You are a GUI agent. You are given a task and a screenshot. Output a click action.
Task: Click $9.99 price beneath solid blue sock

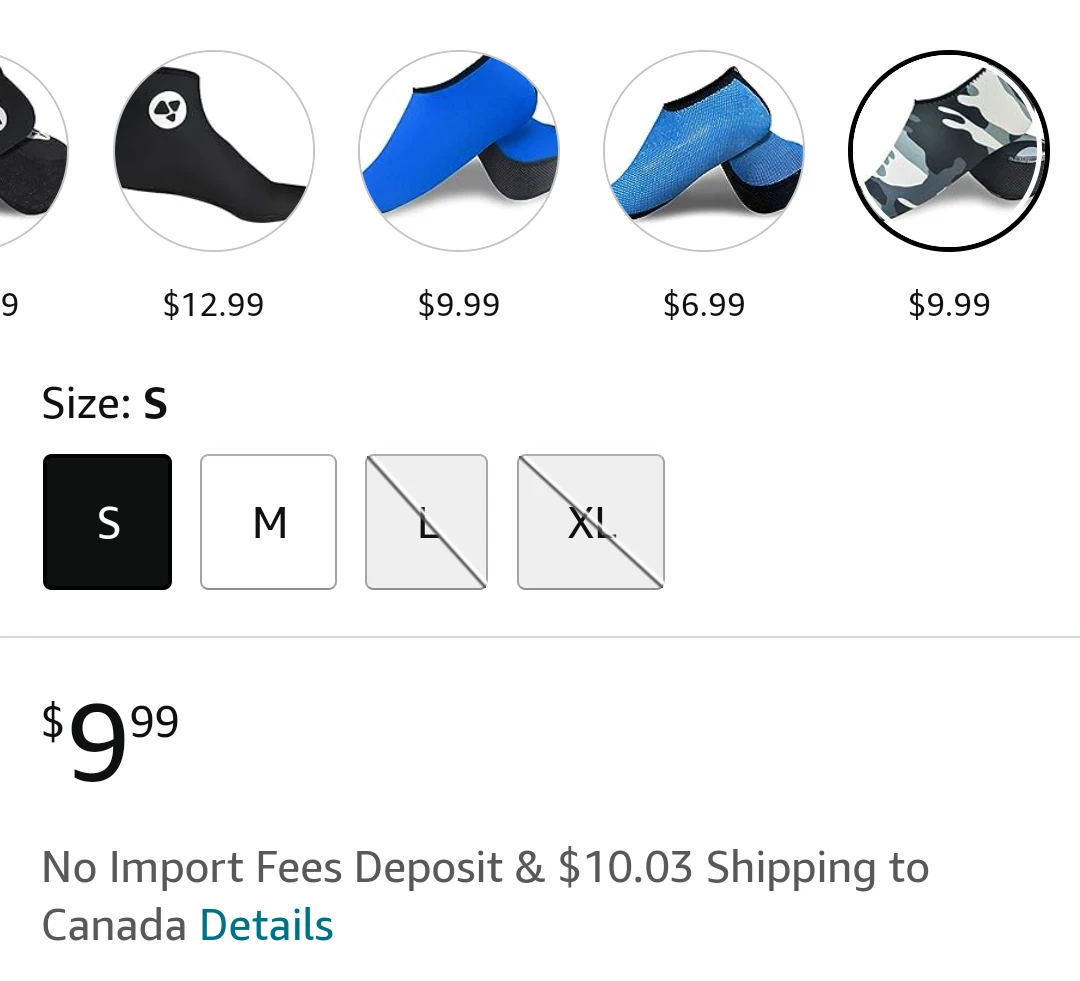[459, 304]
